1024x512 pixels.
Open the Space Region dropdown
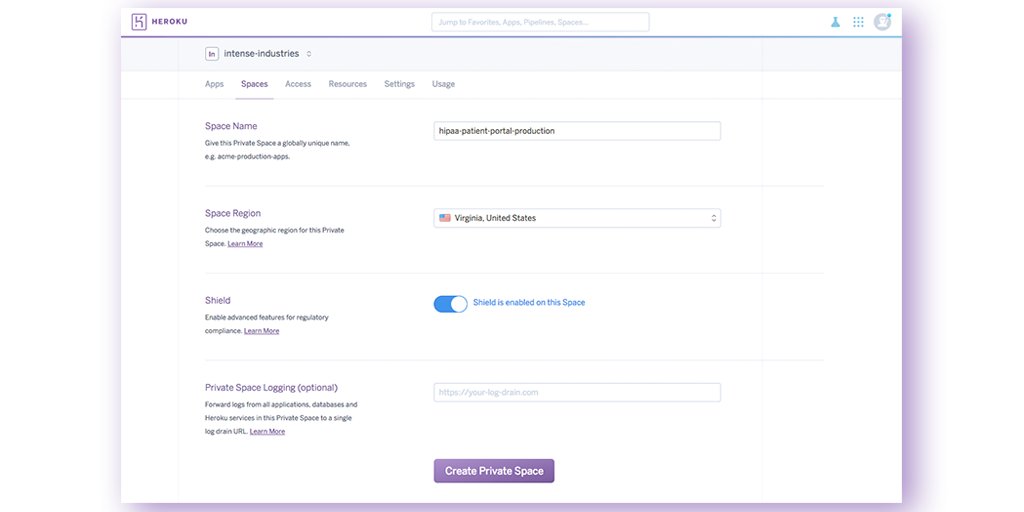click(x=577, y=218)
